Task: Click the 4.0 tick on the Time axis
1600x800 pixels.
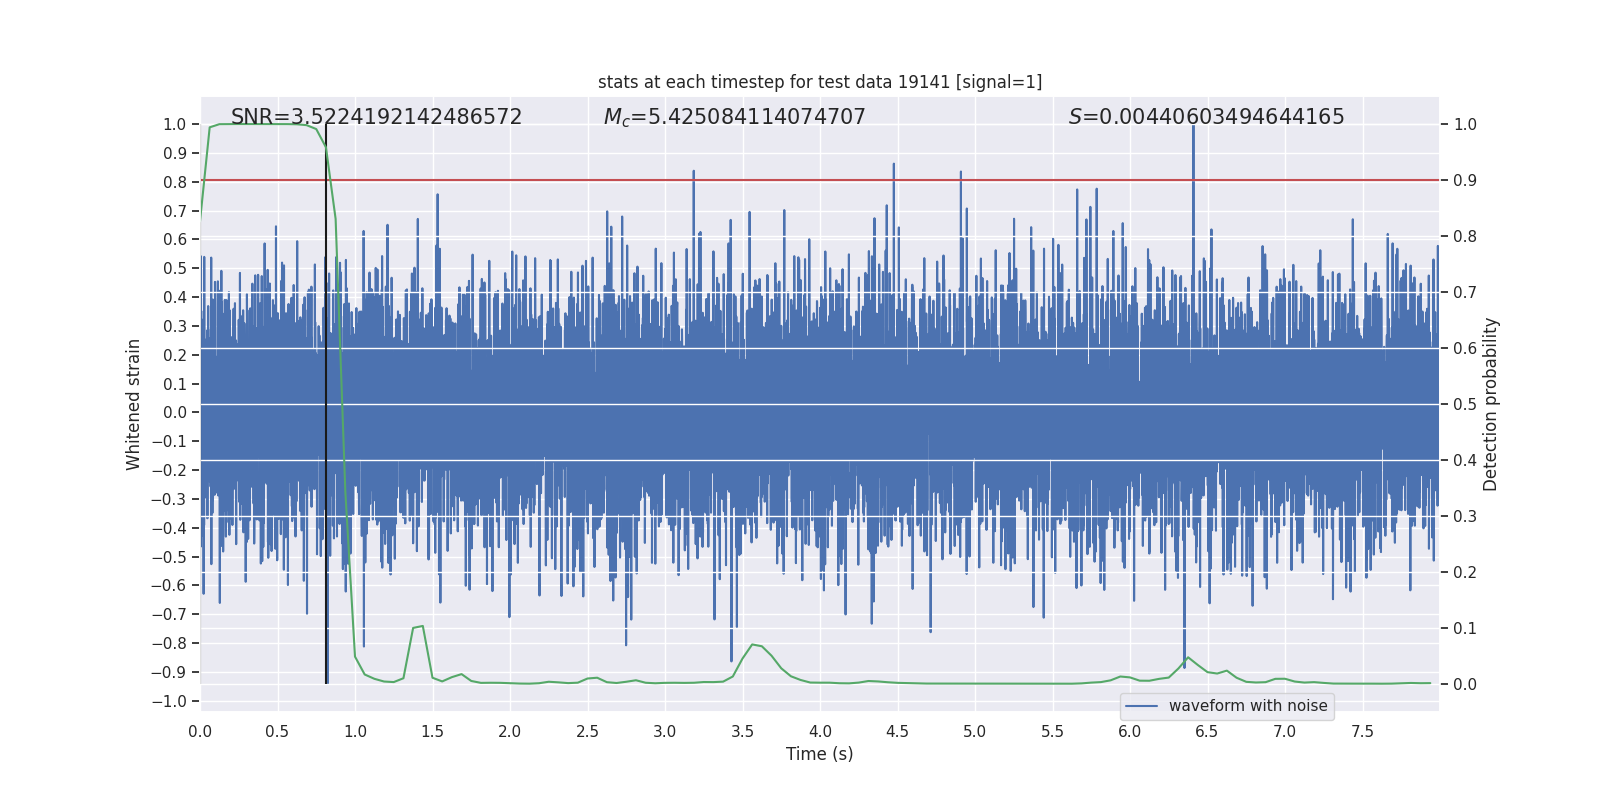Action: pos(820,731)
